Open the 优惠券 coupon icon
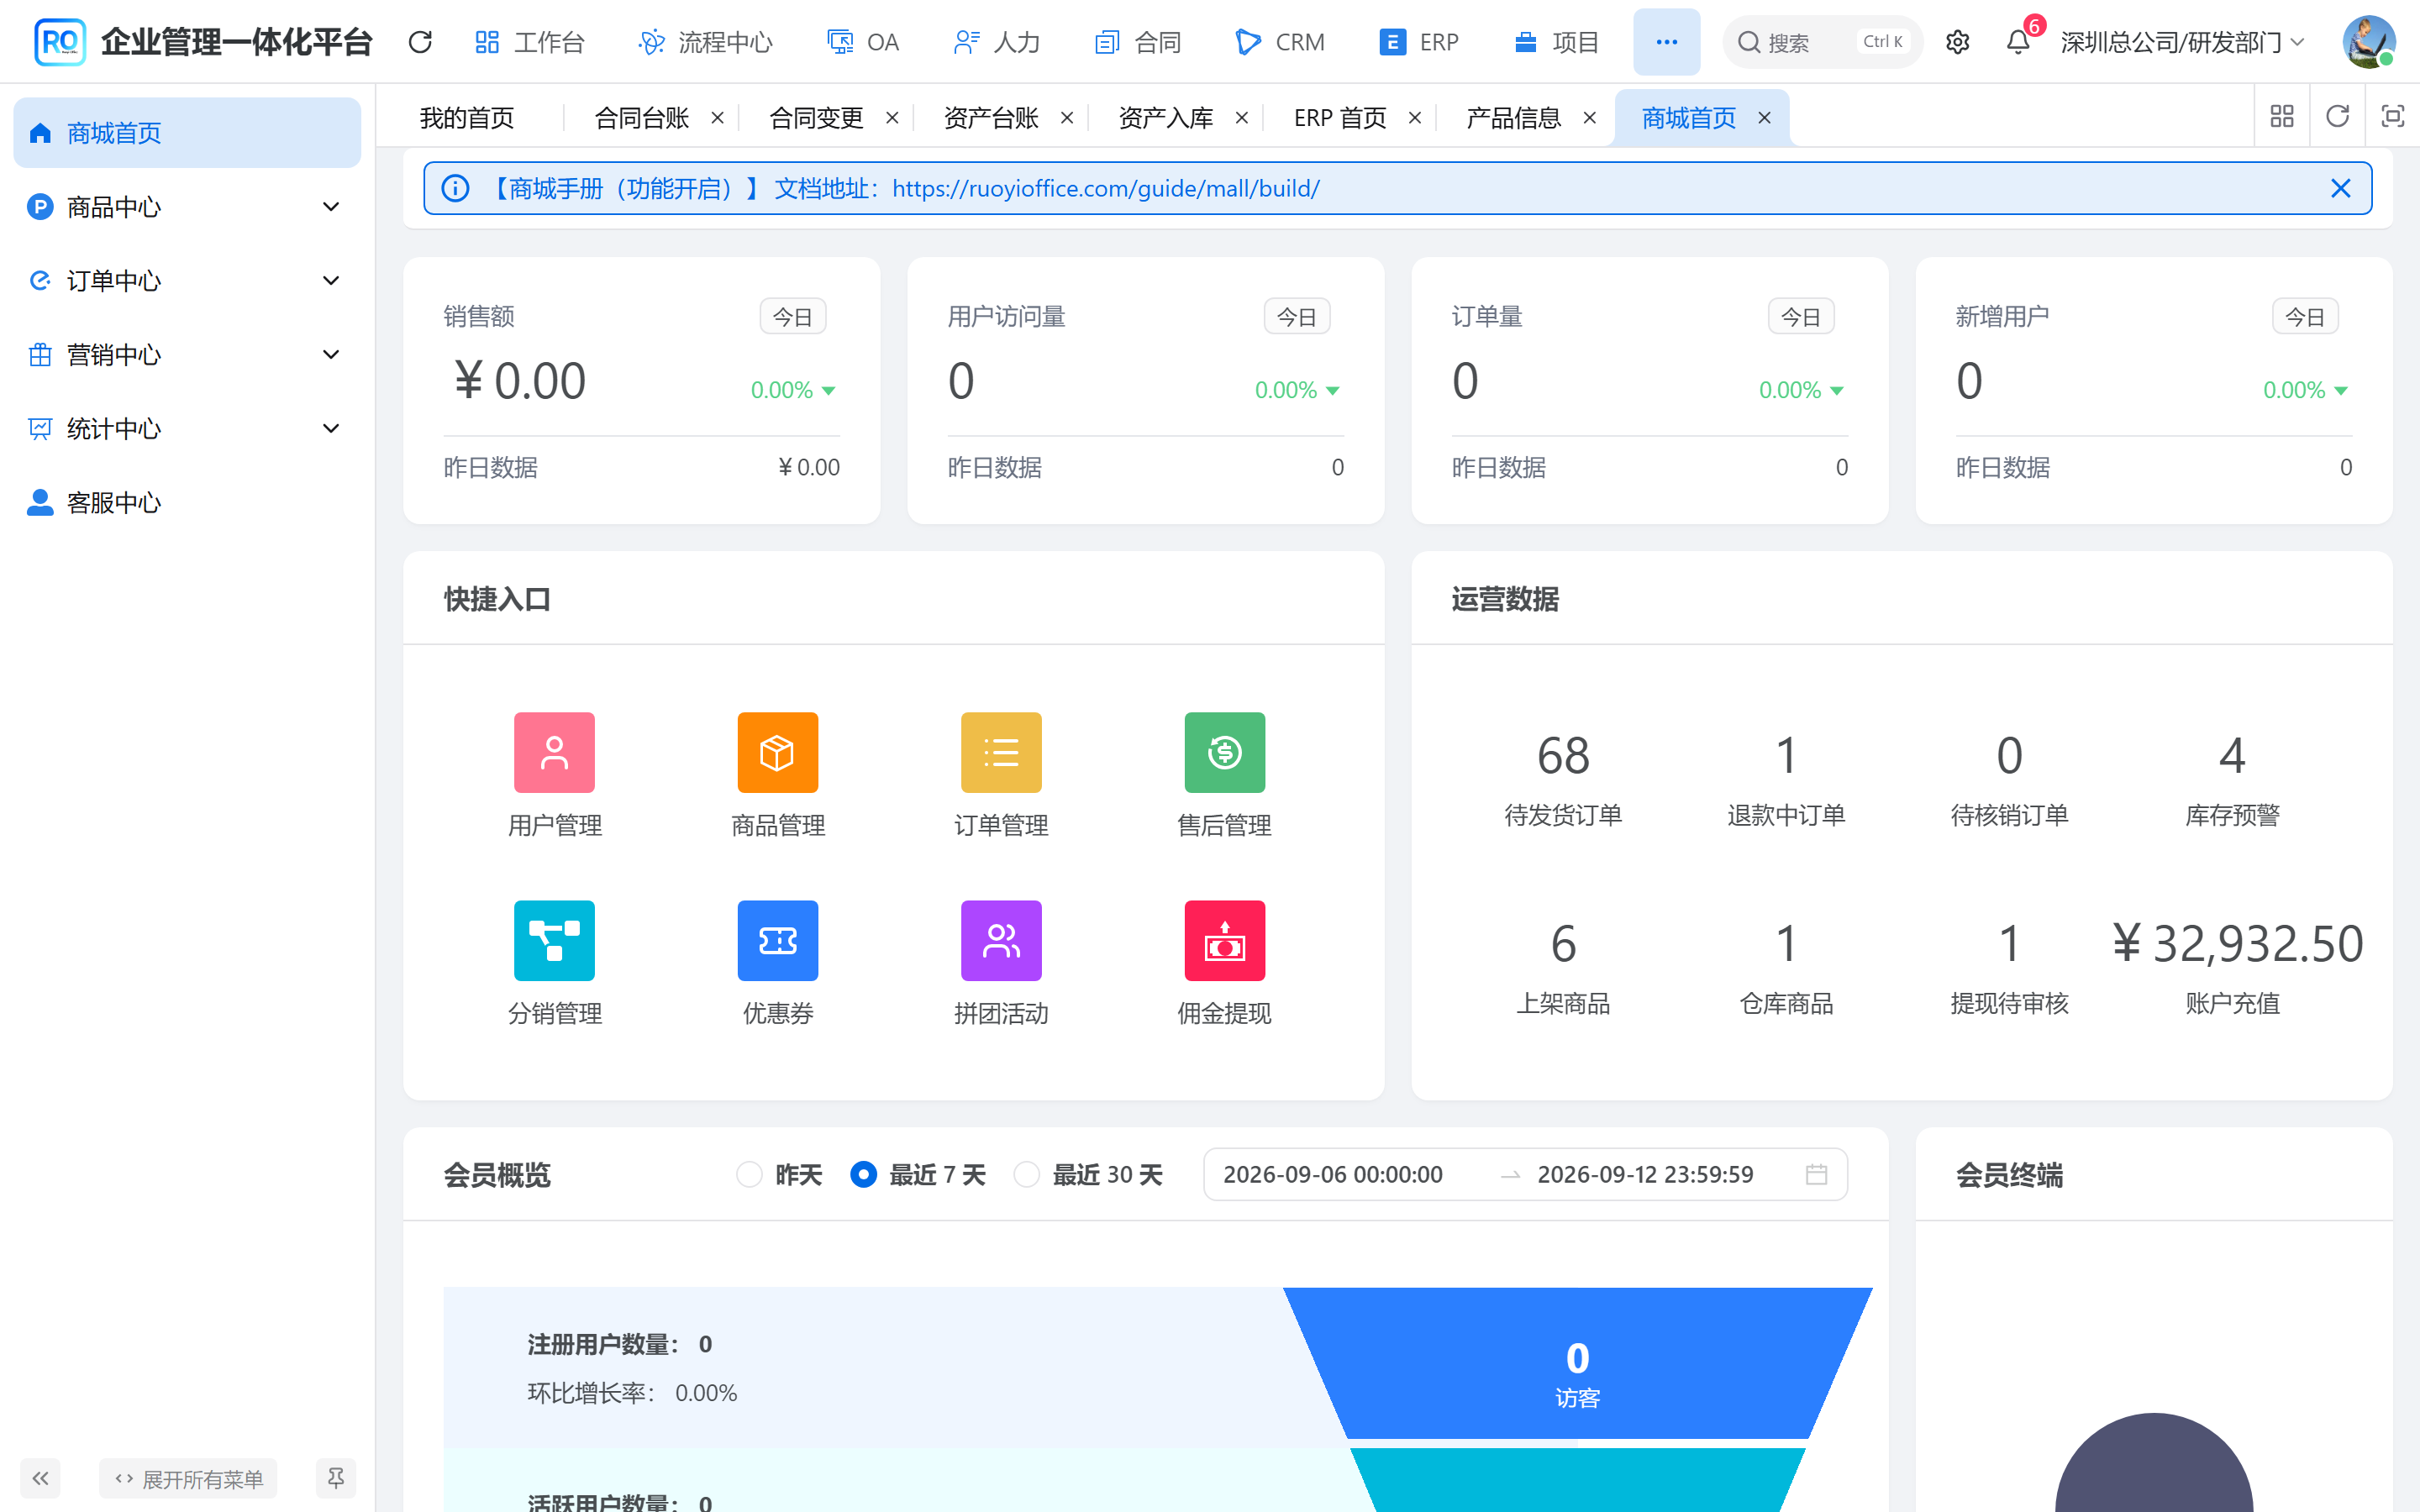Screen dimensions: 2420x1512 [x=777, y=940]
